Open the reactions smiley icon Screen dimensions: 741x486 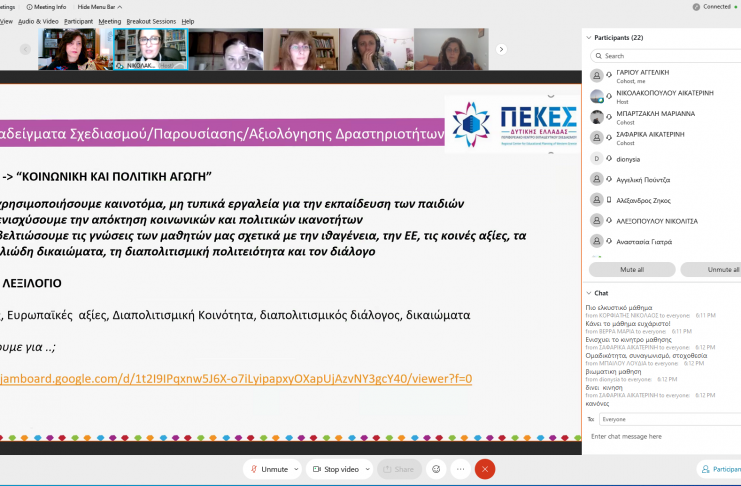435,469
